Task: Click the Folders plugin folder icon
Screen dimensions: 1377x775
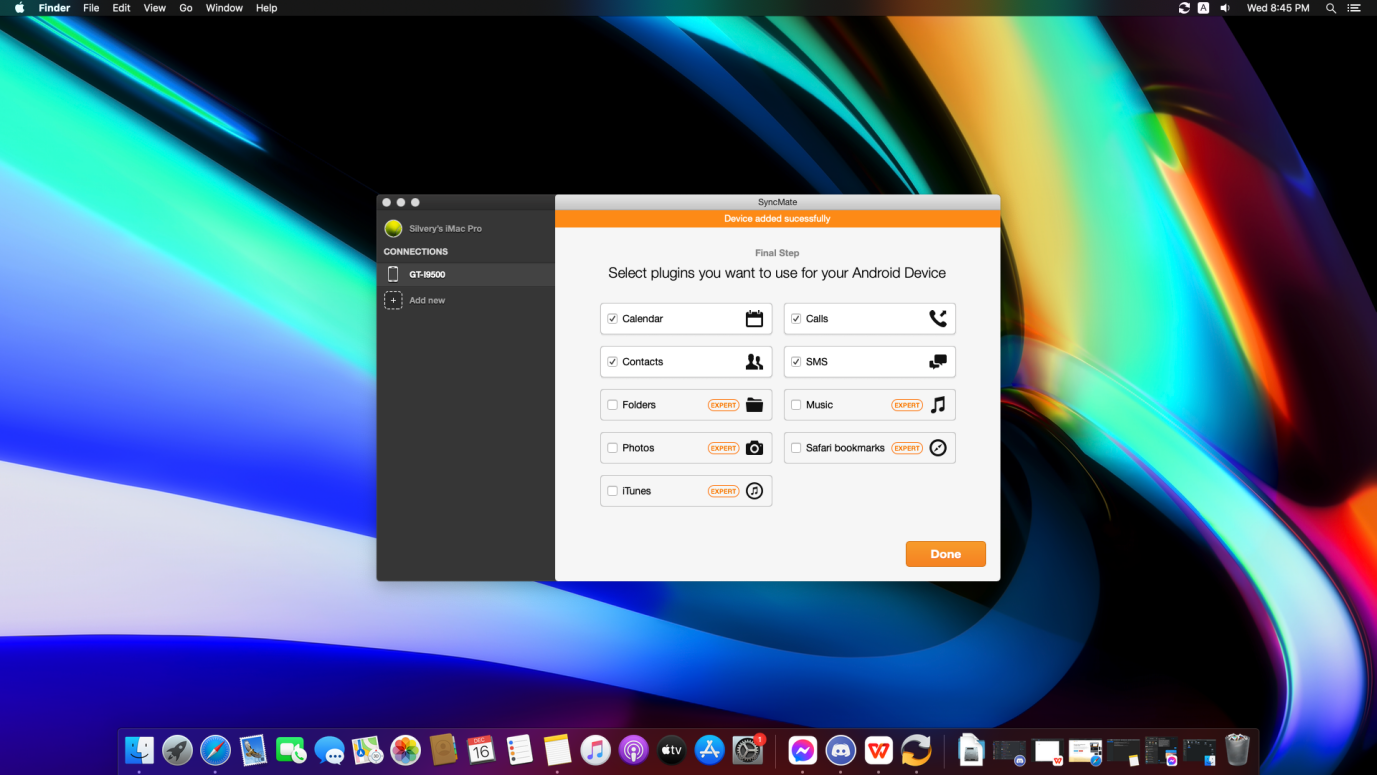Action: pos(754,405)
